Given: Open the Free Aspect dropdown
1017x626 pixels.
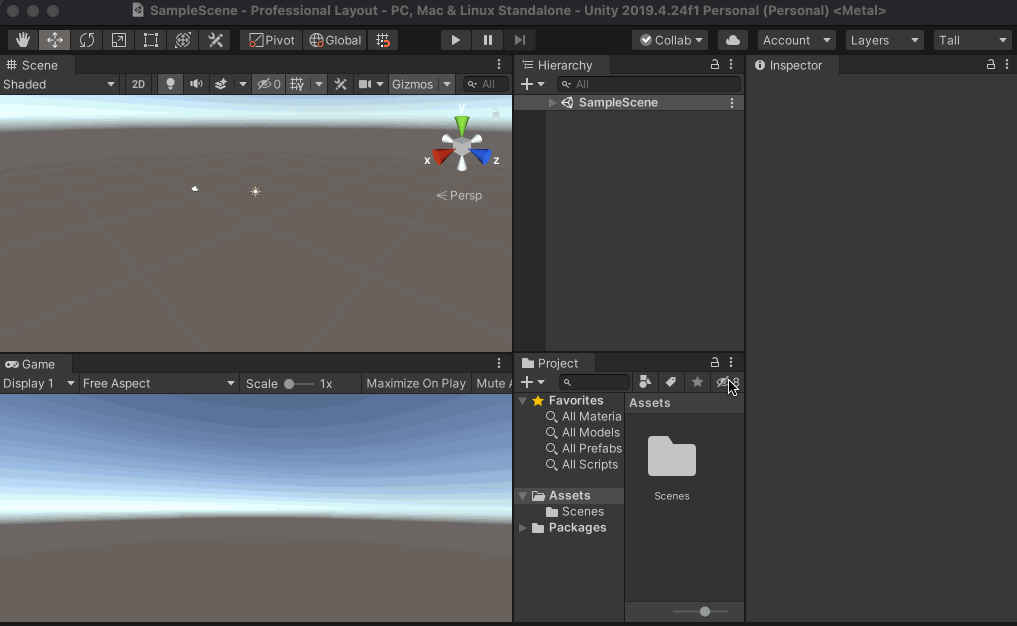Looking at the screenshot, I should coord(159,383).
